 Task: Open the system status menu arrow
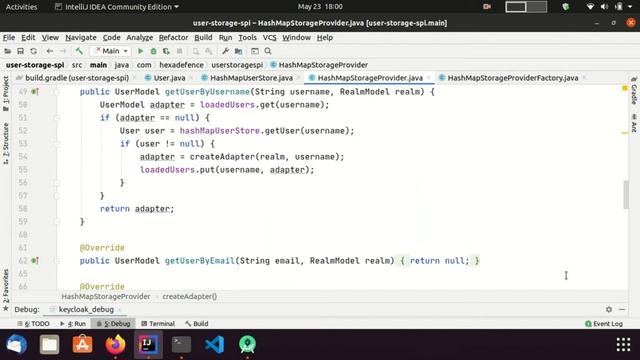pyautogui.click(x=630, y=7)
